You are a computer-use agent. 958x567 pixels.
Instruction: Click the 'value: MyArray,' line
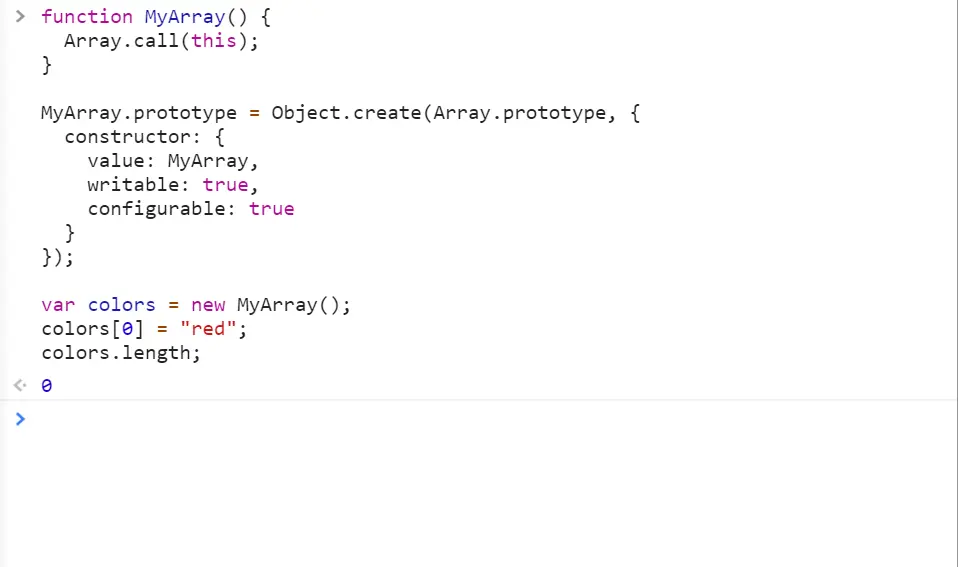pos(173,161)
